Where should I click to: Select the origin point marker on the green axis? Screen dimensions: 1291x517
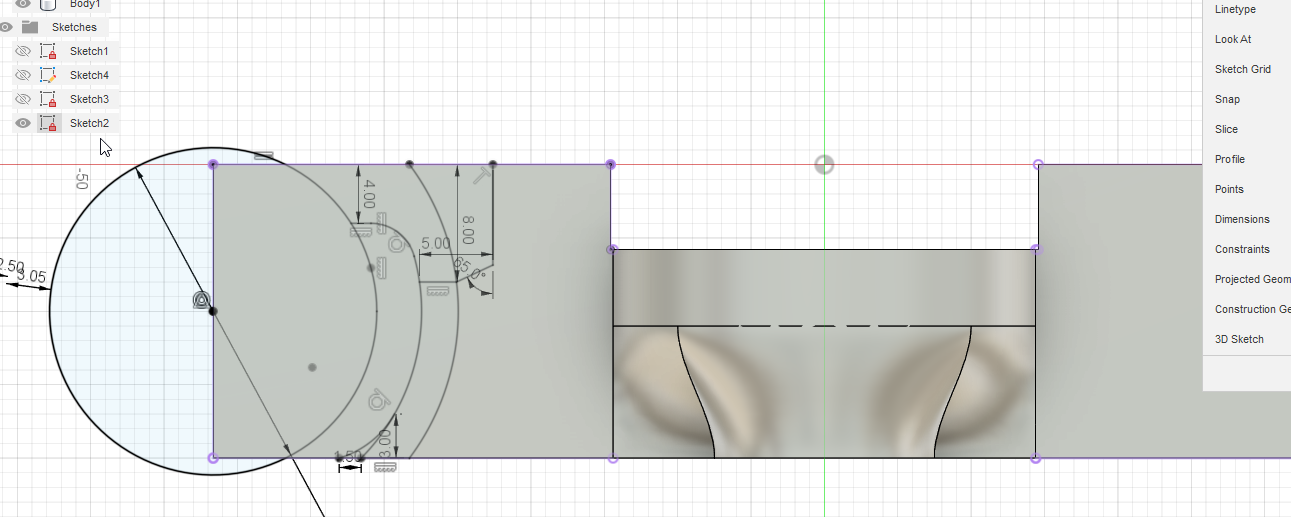tap(824, 164)
